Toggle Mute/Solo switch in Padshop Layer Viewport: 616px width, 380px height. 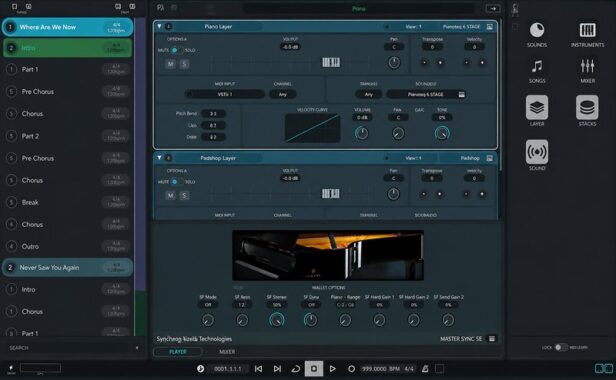177,182
